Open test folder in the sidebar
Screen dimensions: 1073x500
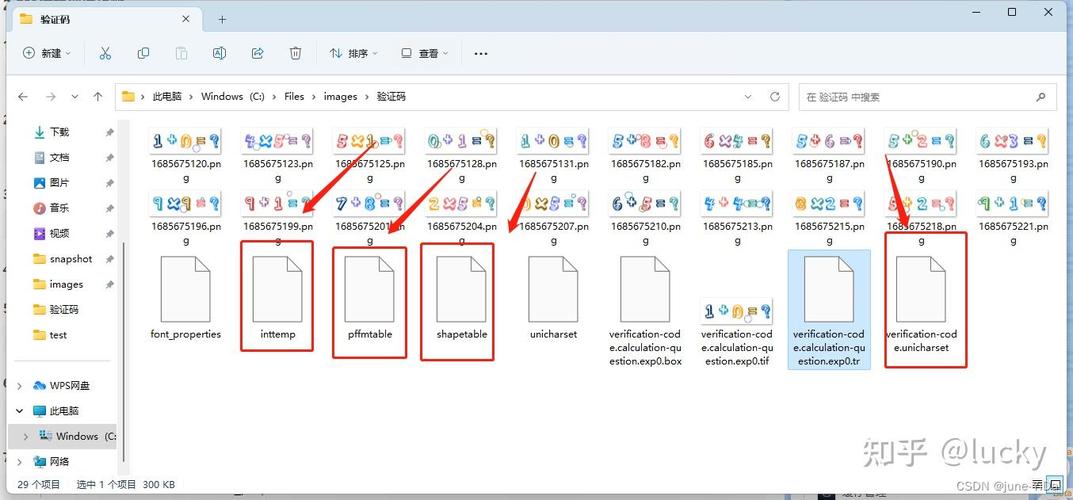(x=58, y=334)
